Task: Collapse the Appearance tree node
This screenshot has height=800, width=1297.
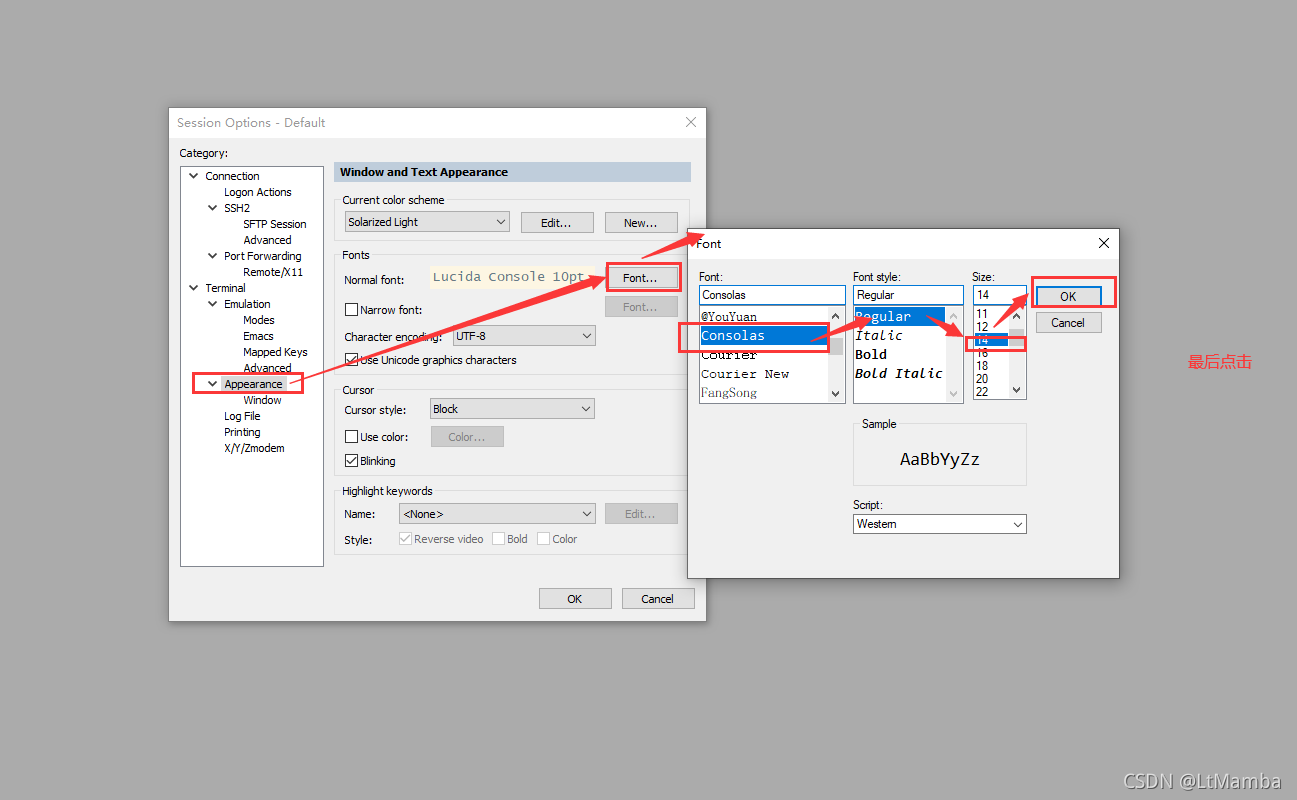Action: (212, 384)
